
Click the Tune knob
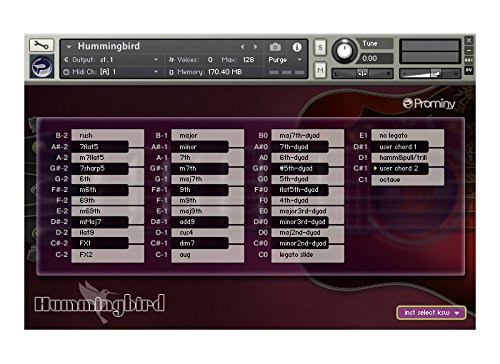click(344, 51)
